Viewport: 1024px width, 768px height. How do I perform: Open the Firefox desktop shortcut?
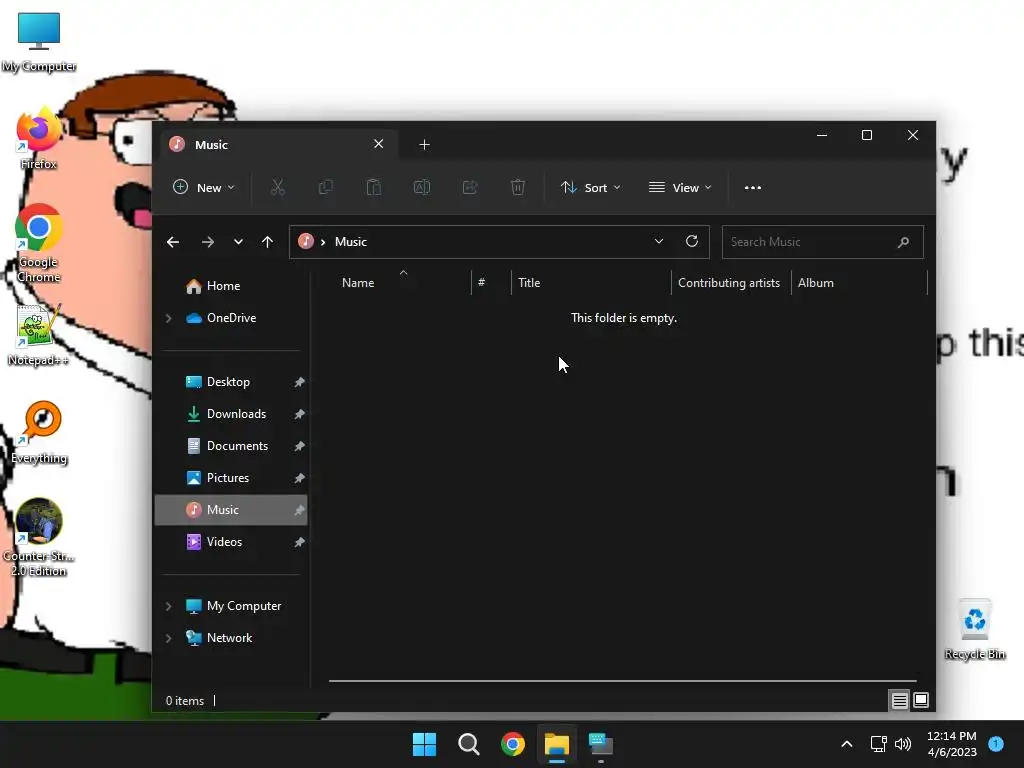[x=39, y=138]
